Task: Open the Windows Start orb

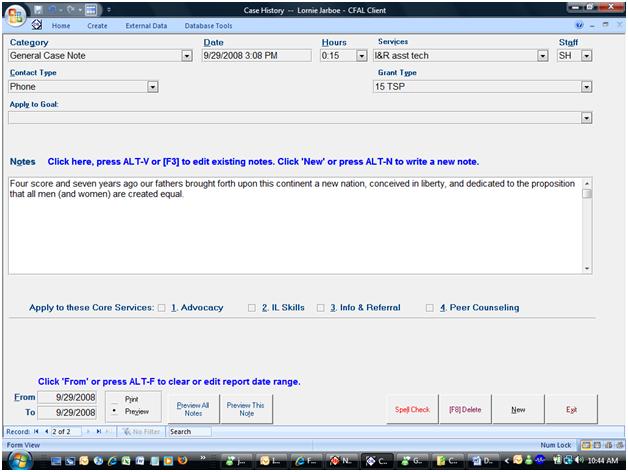Action: [x=19, y=460]
